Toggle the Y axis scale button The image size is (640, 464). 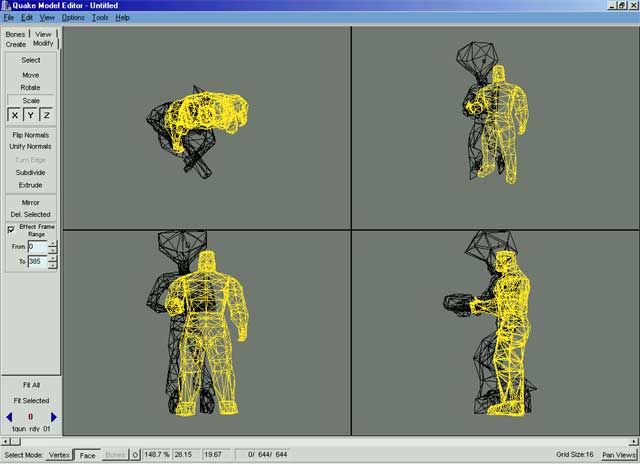click(x=30, y=115)
